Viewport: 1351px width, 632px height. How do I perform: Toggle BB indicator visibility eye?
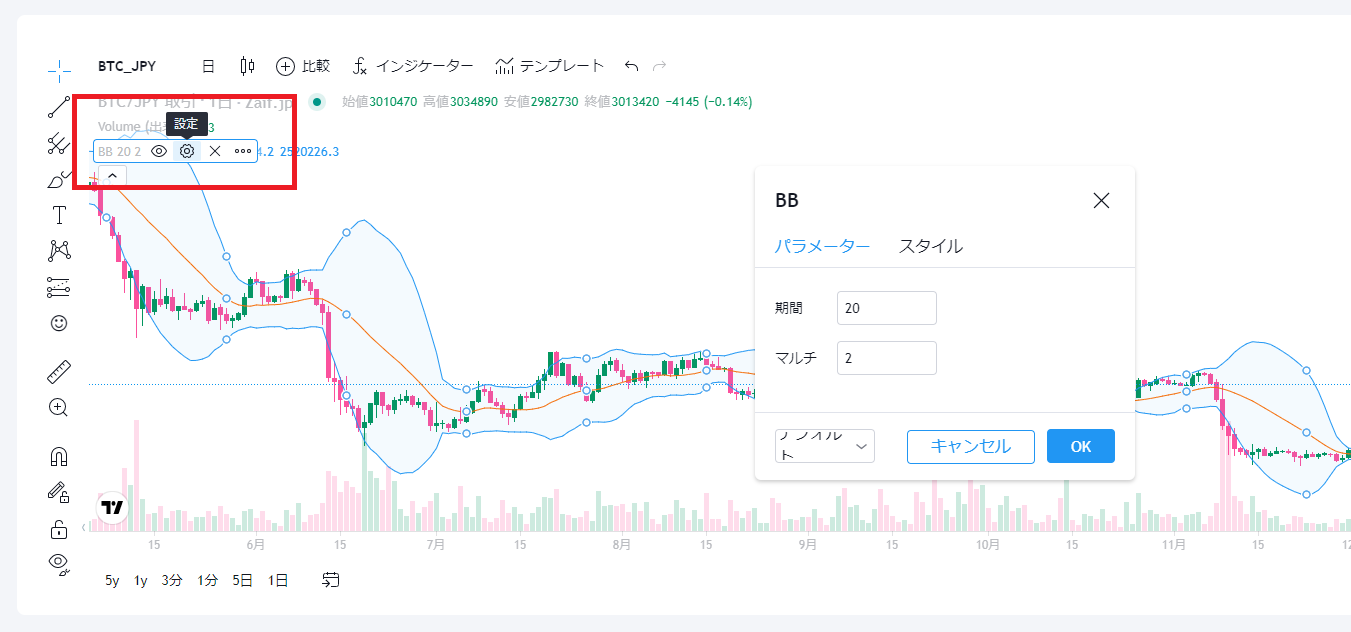[158, 151]
